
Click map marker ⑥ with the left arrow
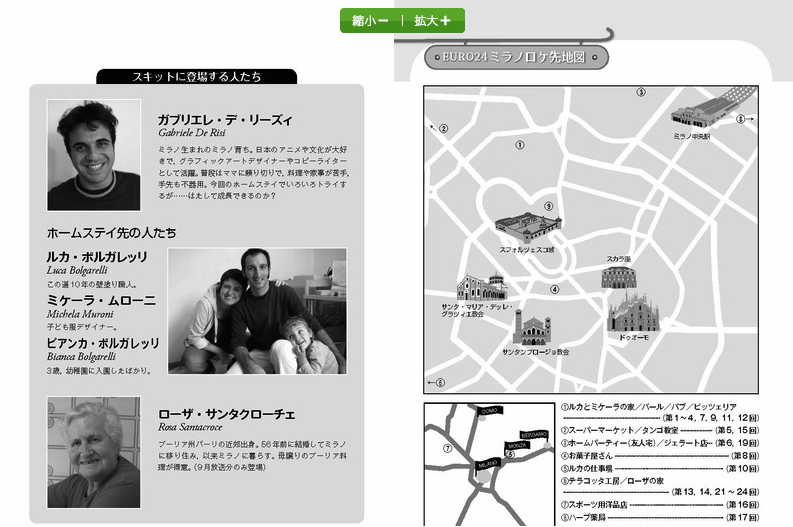(440, 382)
